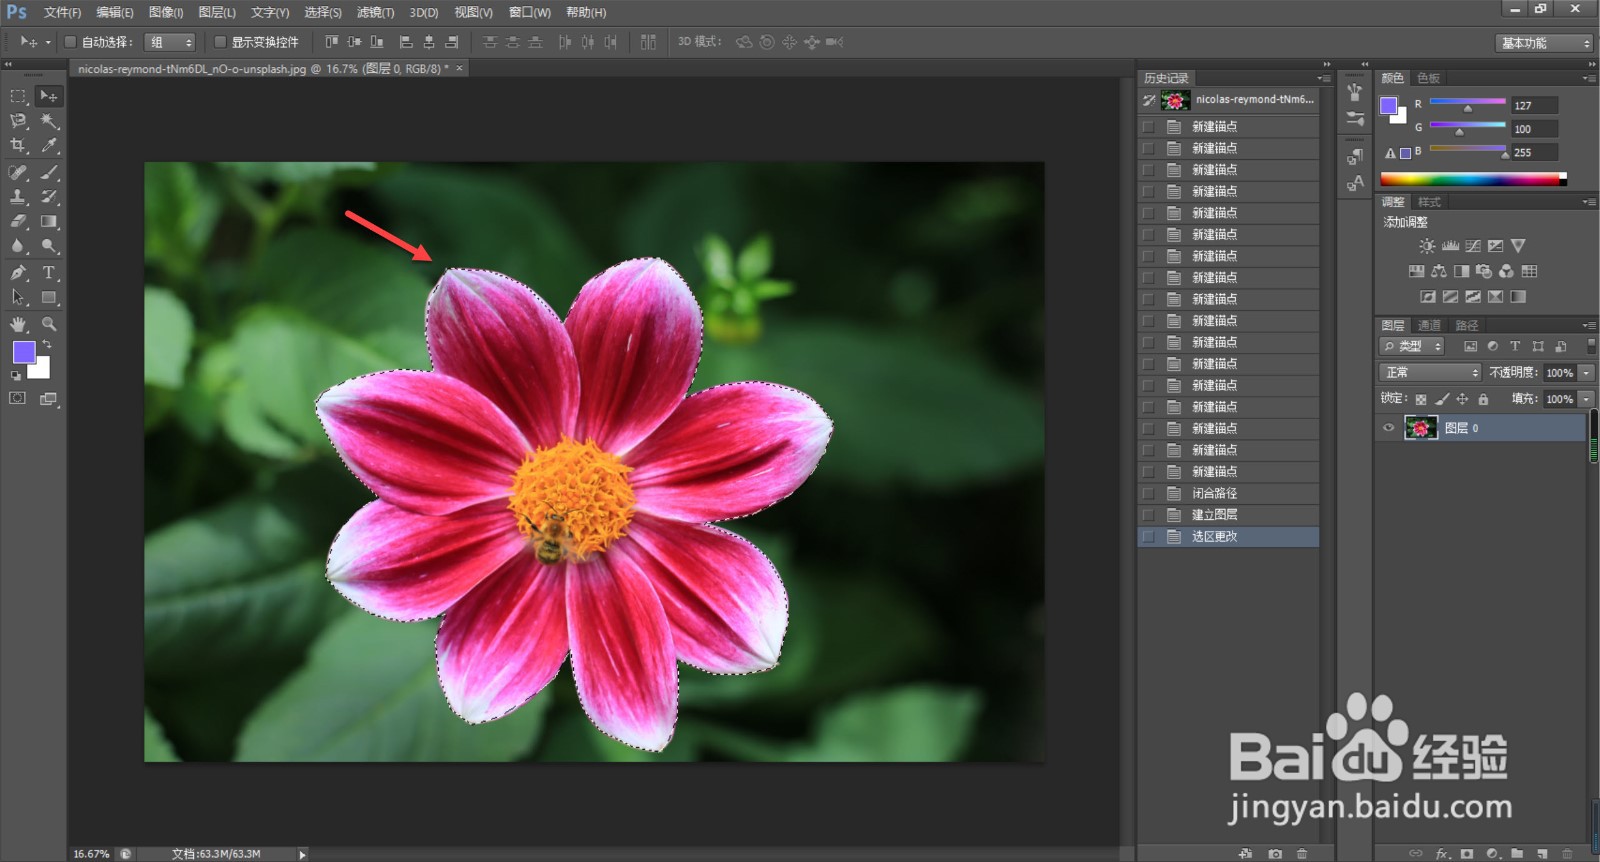The image size is (1600, 862).
Task: Open the workspace 基本功能 dropdown
Action: pyautogui.click(x=1545, y=43)
